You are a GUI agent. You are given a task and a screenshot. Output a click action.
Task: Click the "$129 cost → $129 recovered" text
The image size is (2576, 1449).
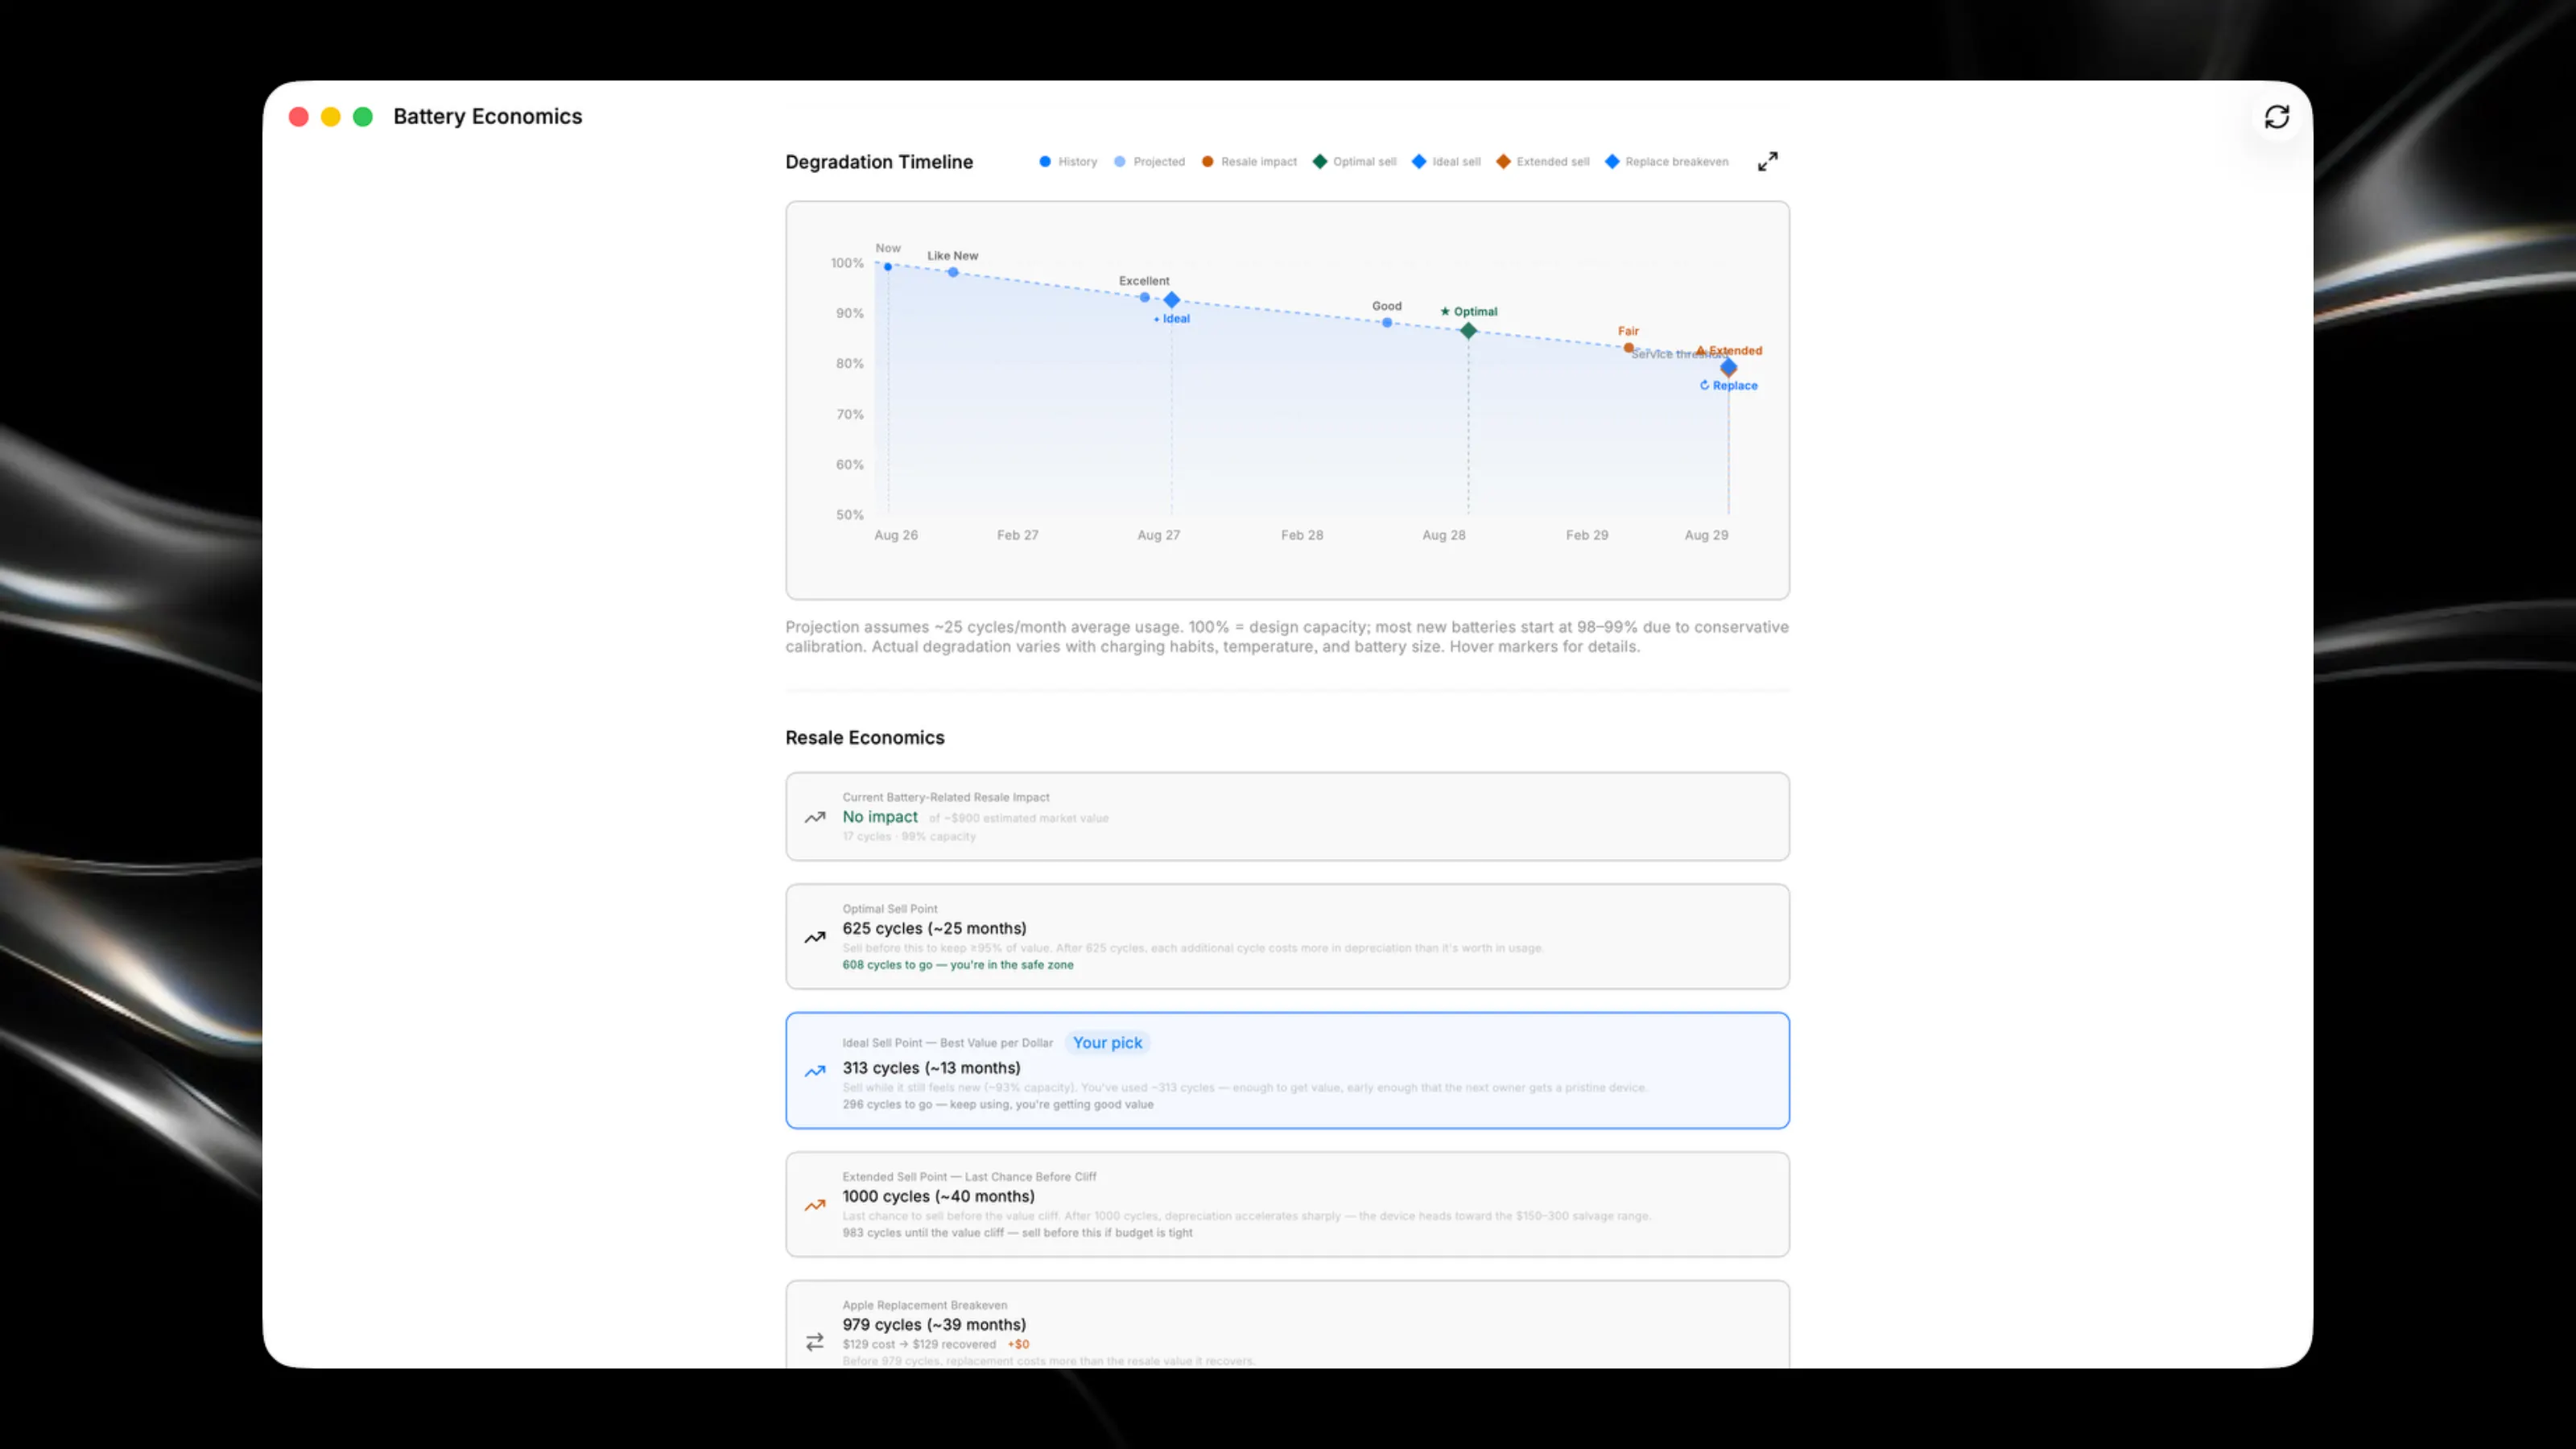pos(919,1345)
